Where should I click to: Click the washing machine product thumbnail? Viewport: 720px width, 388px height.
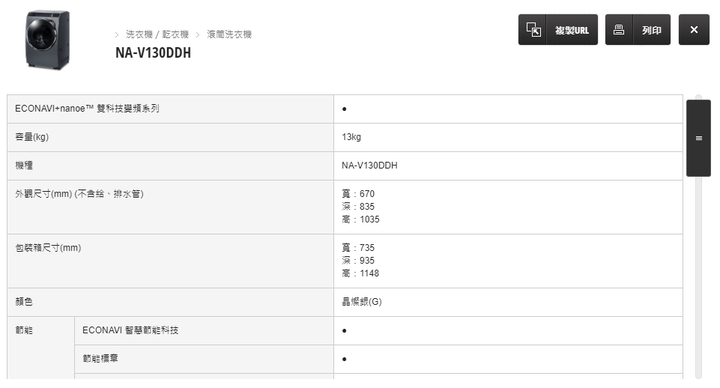pos(47,40)
